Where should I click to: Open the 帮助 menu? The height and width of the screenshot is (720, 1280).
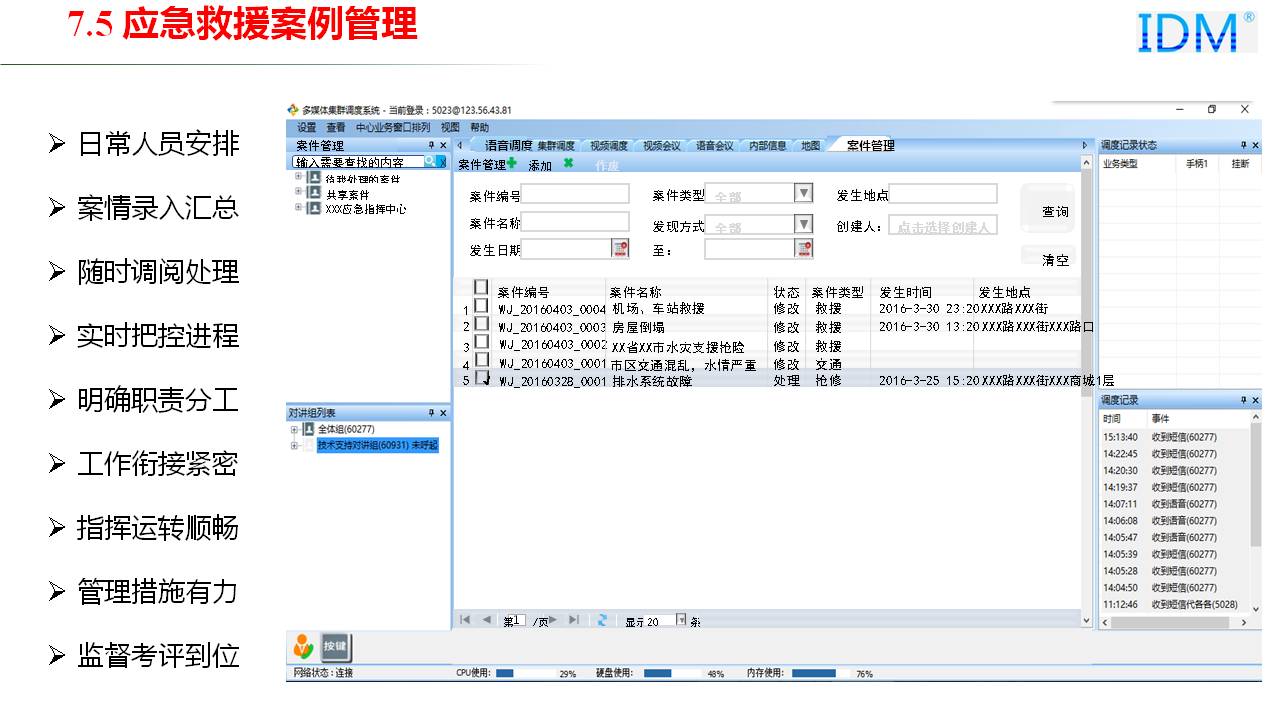tap(480, 128)
